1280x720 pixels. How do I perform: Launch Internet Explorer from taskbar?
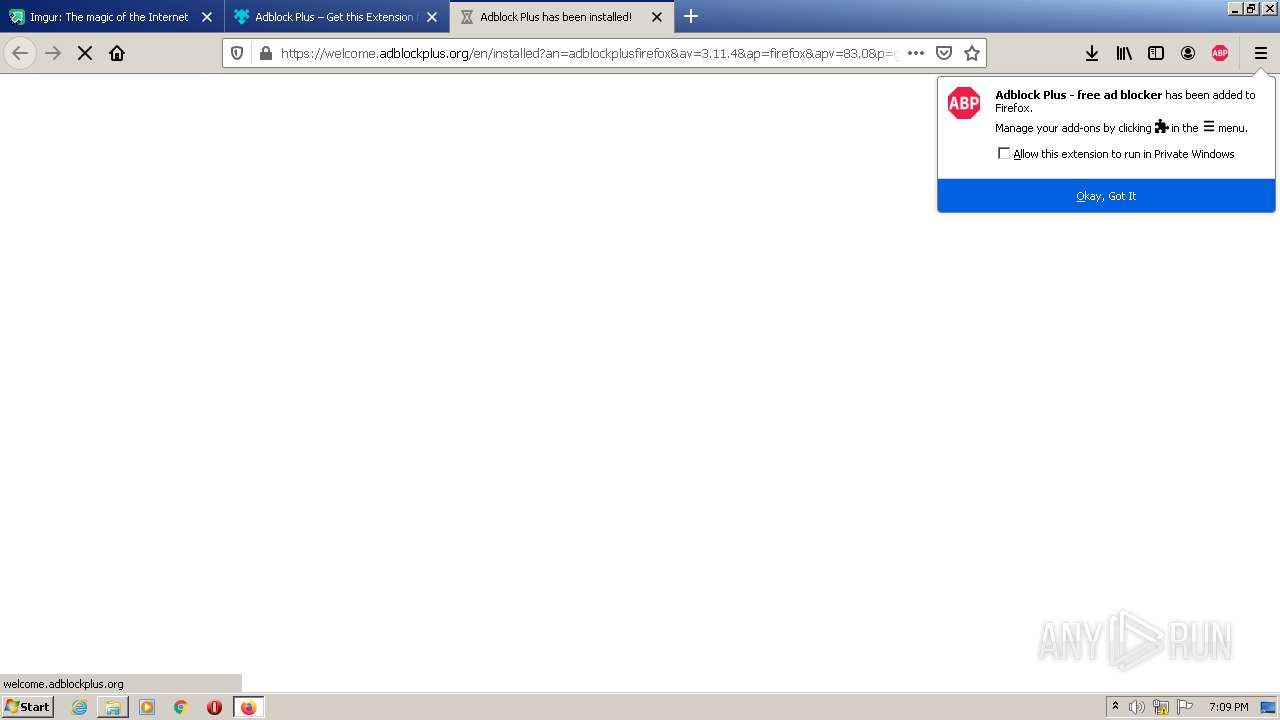tap(79, 707)
